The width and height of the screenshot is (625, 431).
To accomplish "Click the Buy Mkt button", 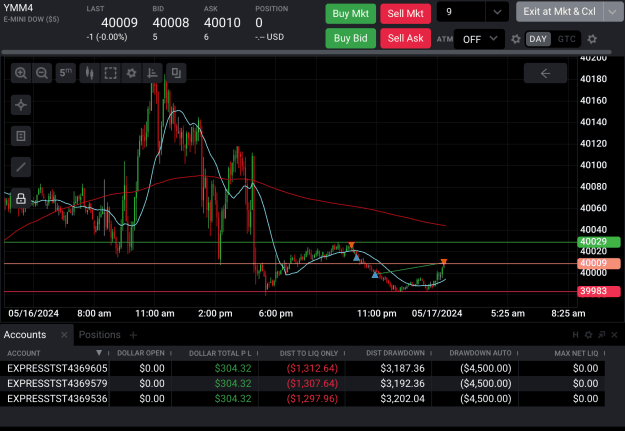I will tap(350, 14).
